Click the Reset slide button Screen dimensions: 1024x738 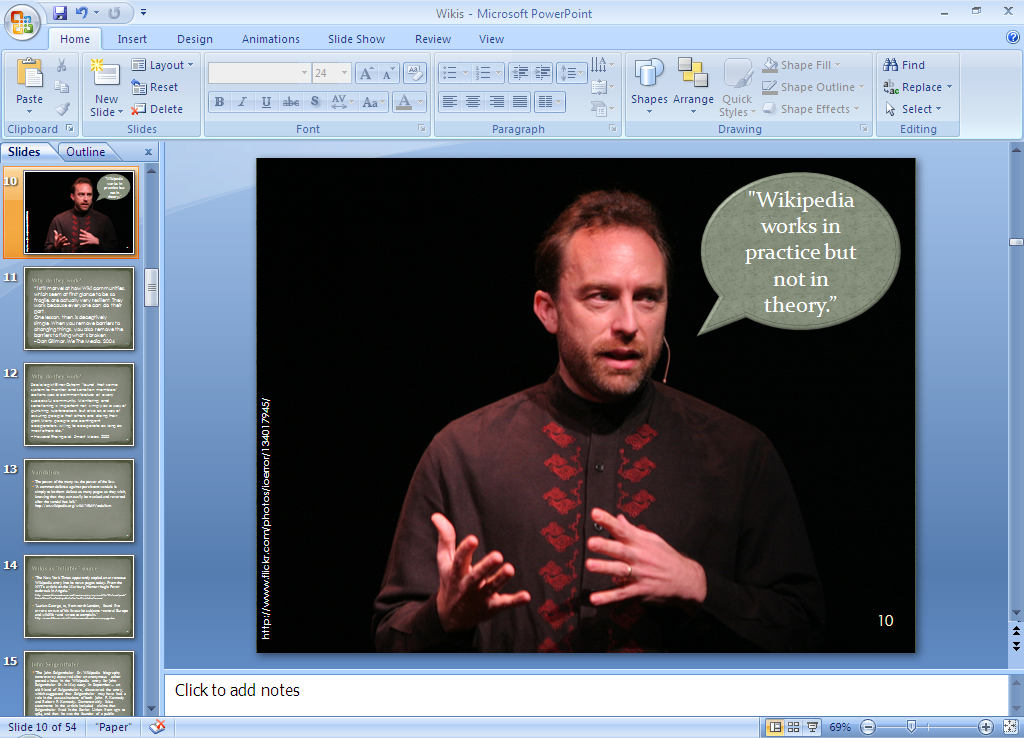[x=155, y=87]
